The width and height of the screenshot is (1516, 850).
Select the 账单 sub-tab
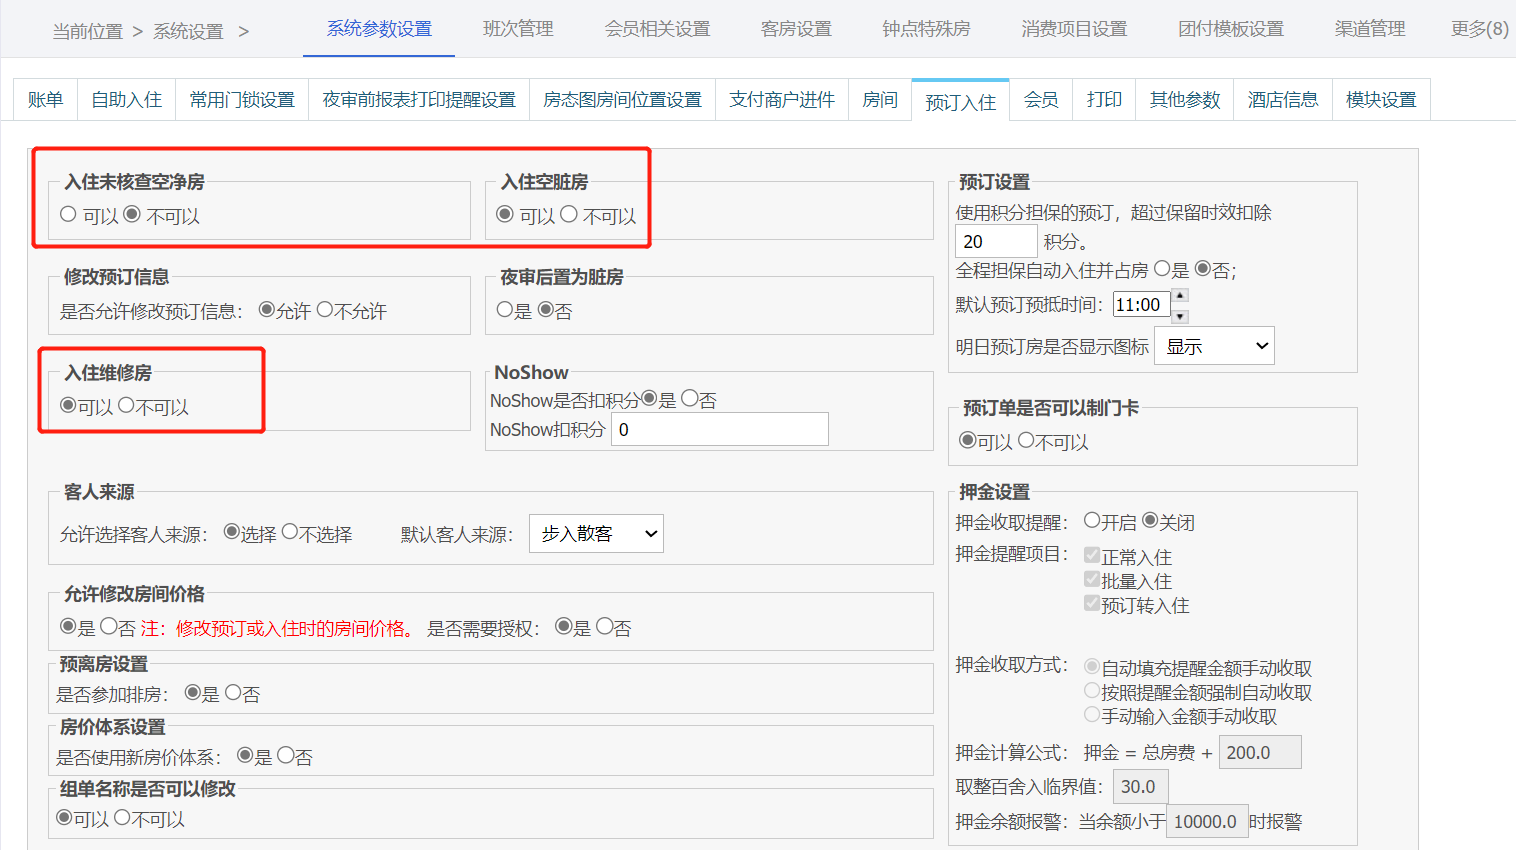tap(45, 100)
